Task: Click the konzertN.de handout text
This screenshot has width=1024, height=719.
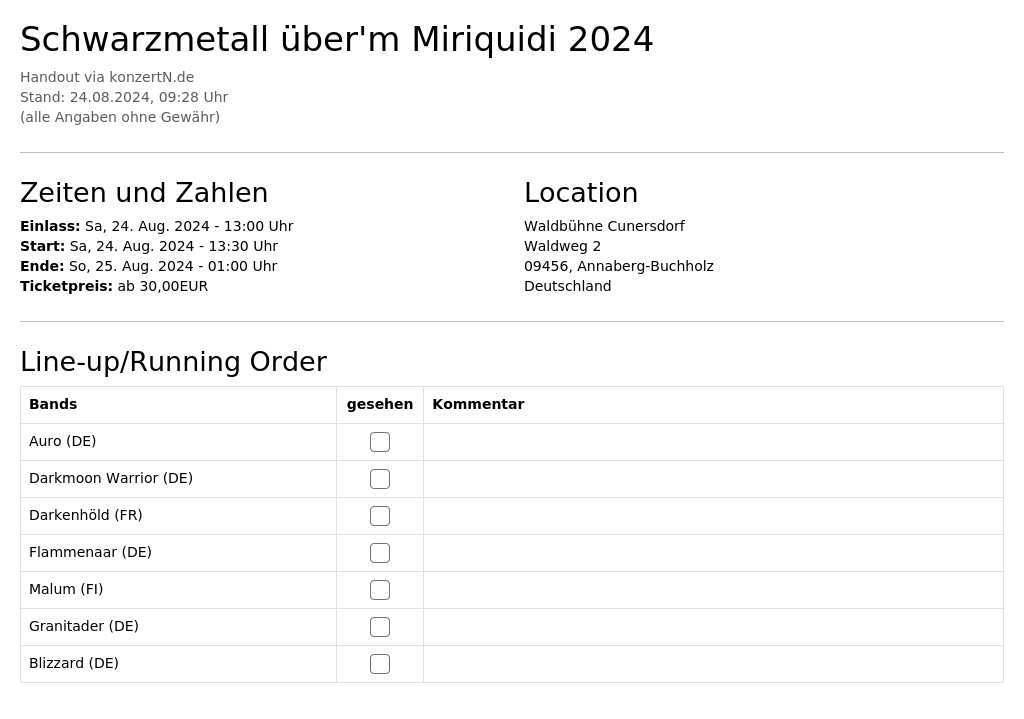Action: (107, 77)
